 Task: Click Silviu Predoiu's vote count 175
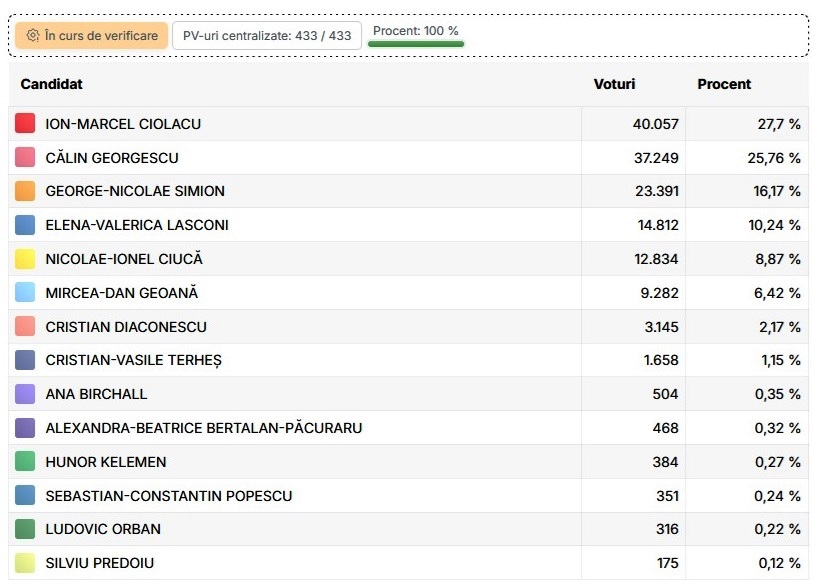[667, 563]
